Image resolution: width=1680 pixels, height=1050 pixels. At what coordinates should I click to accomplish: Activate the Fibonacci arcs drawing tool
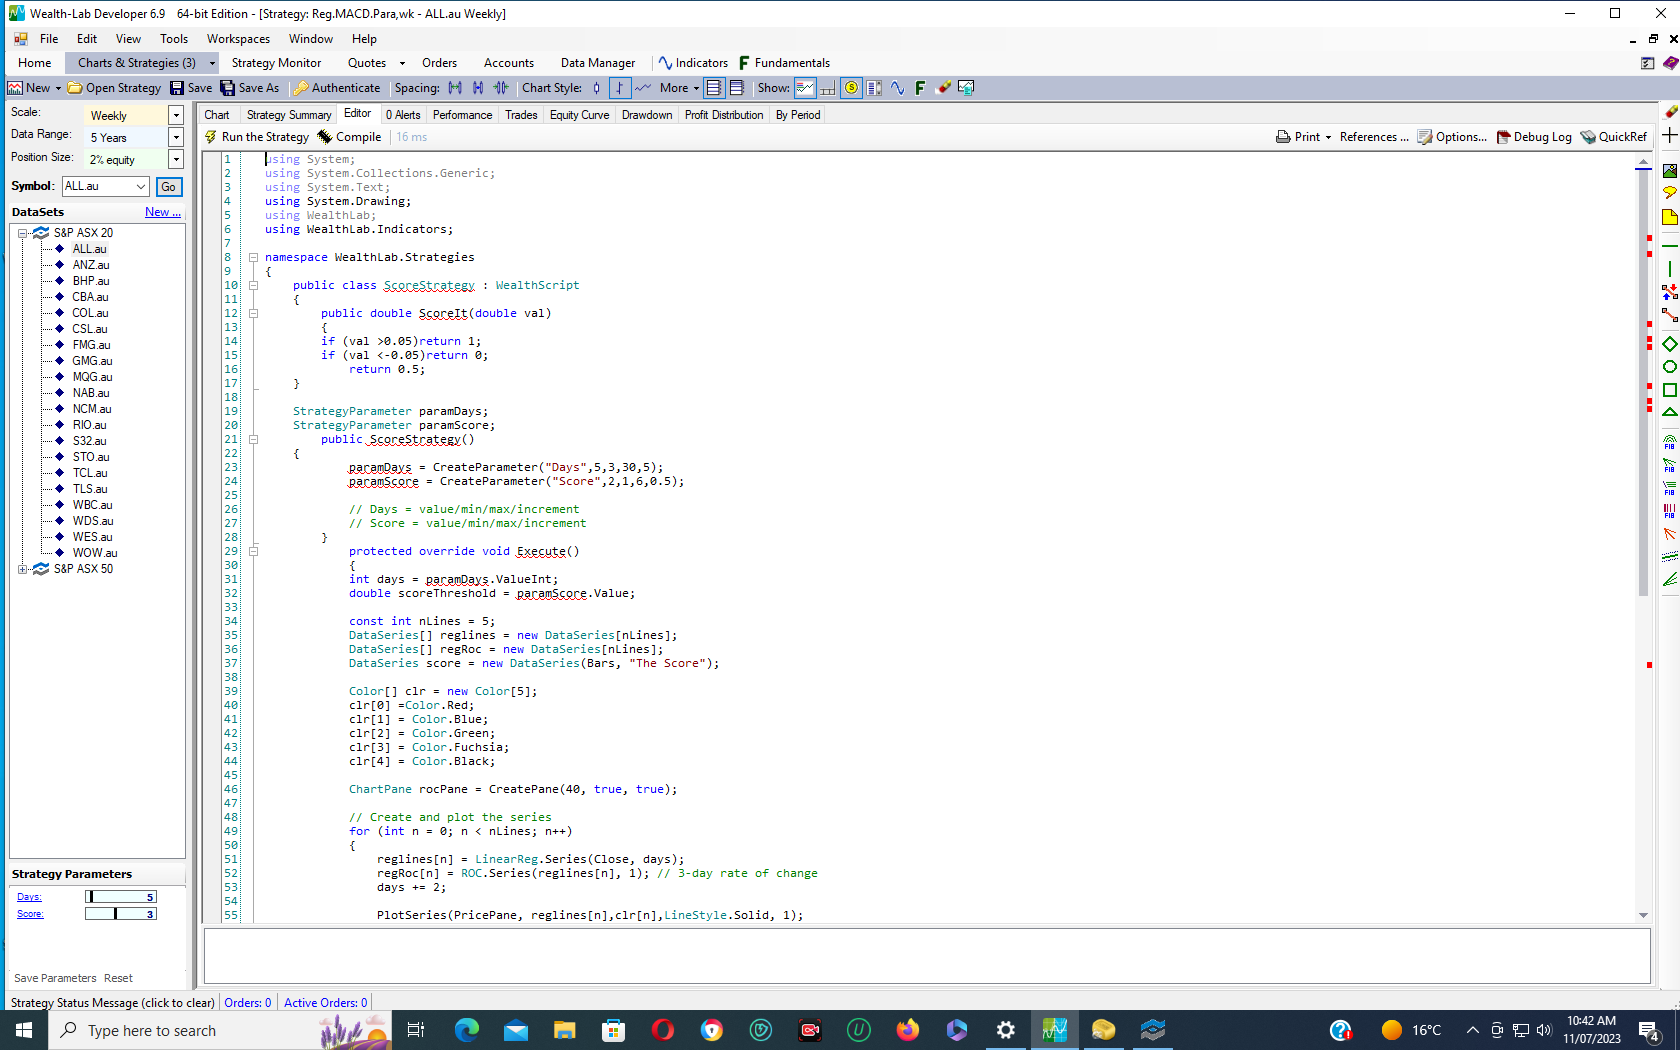coord(1669,442)
